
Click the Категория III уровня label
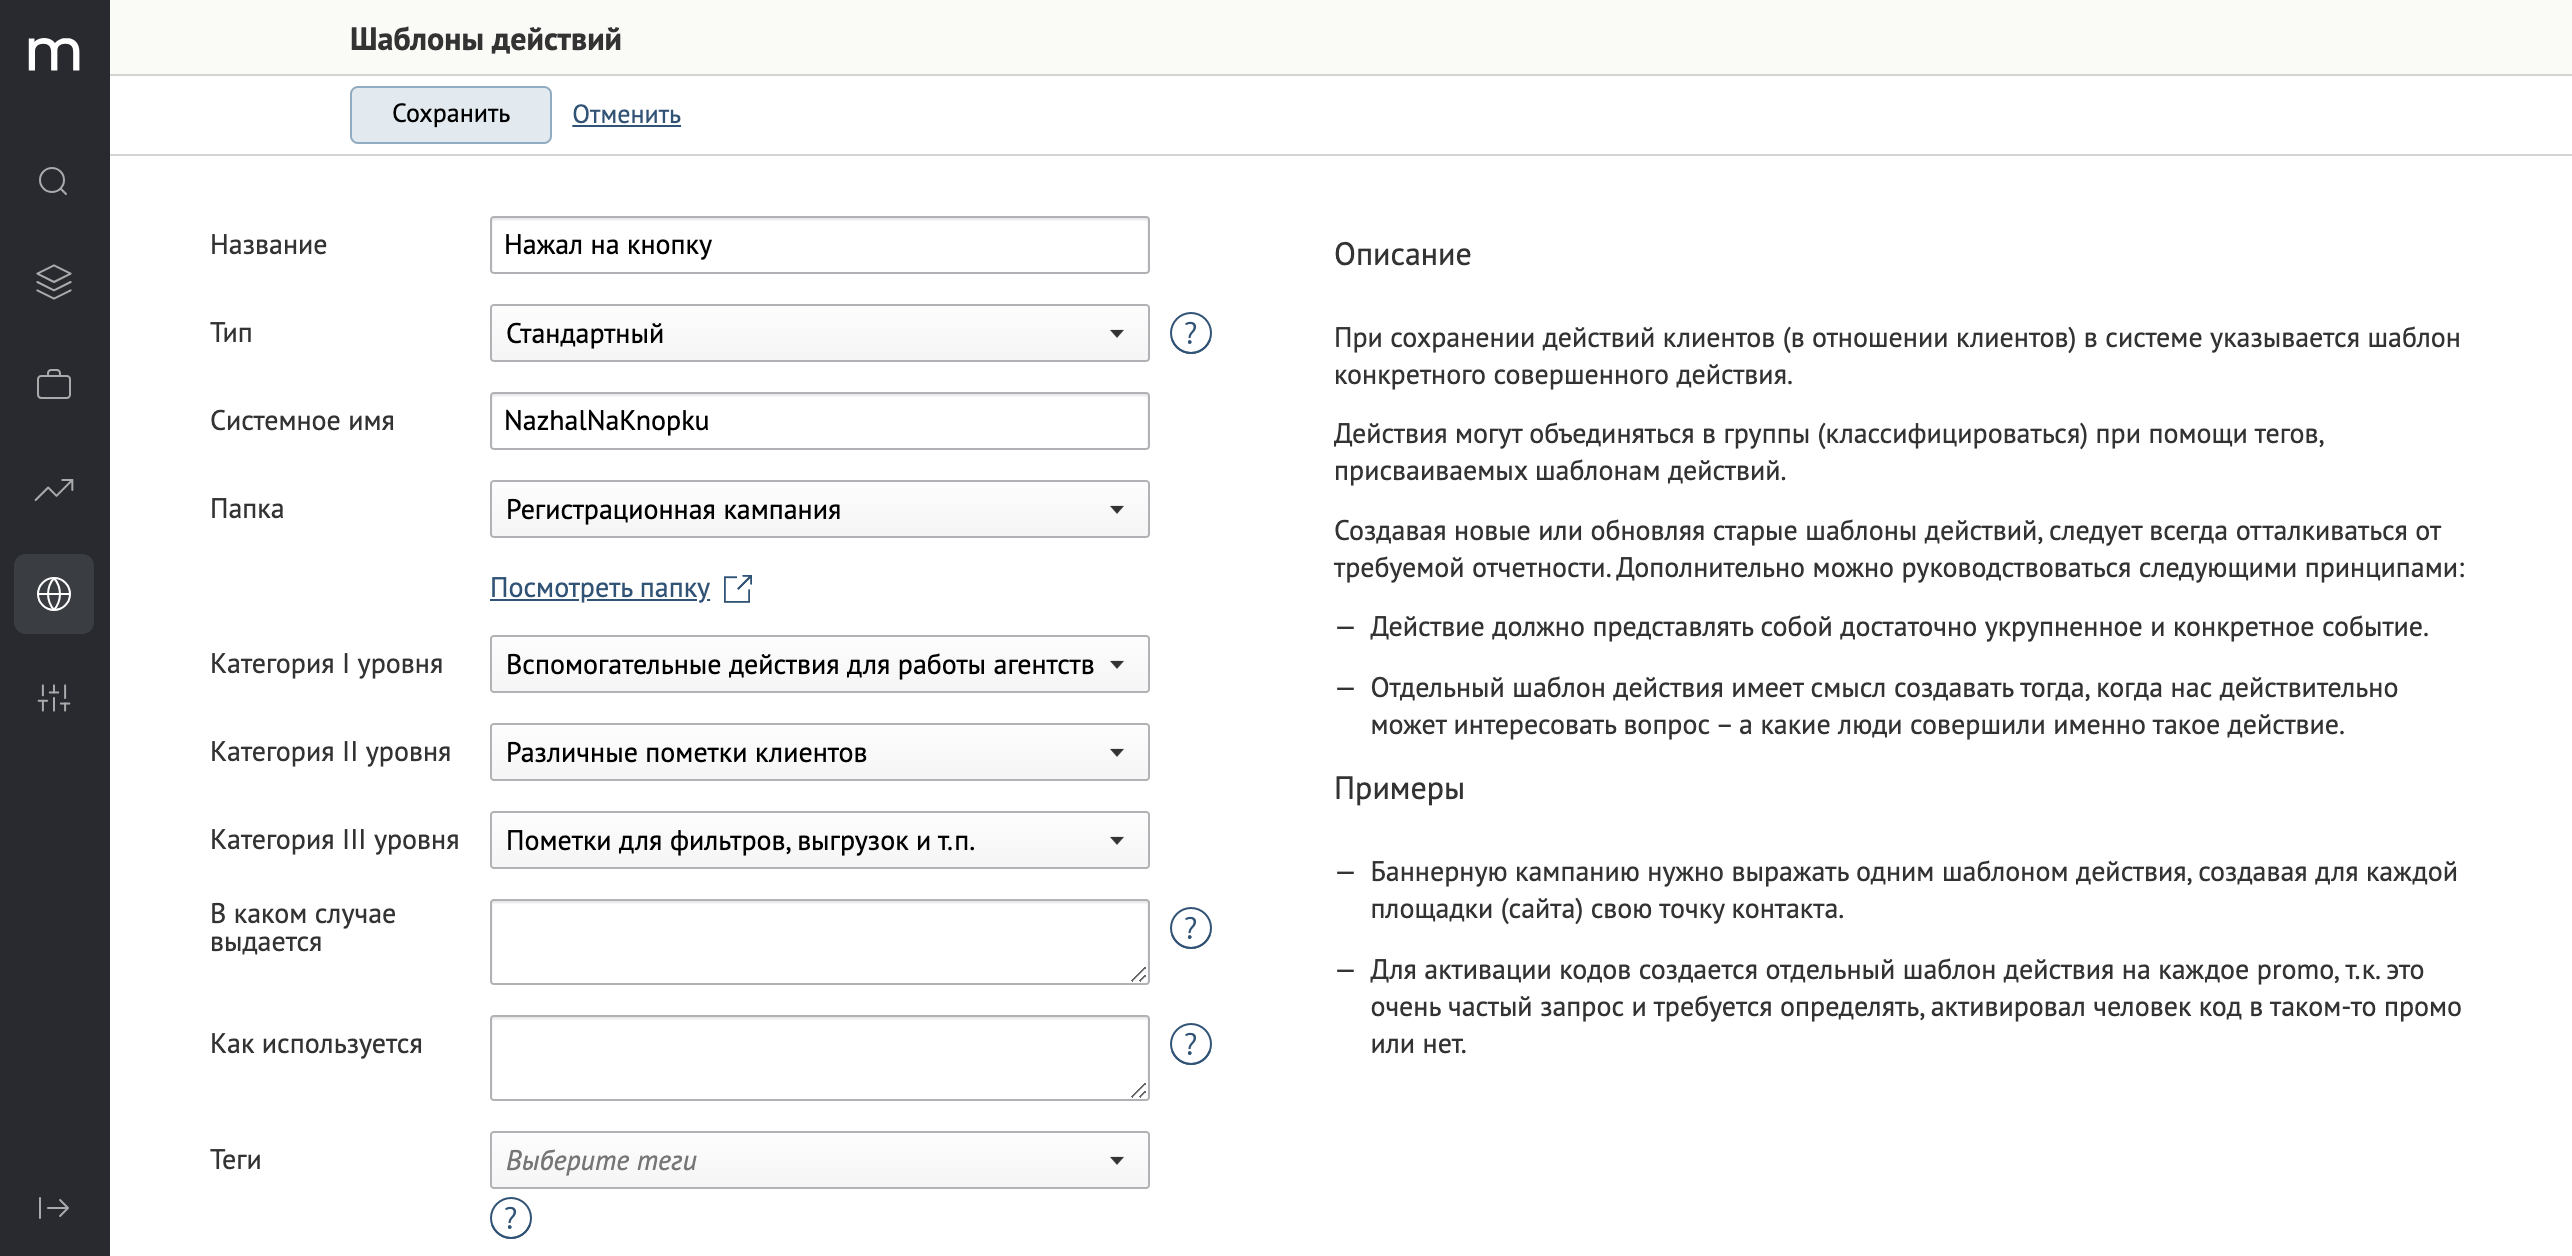click(334, 840)
